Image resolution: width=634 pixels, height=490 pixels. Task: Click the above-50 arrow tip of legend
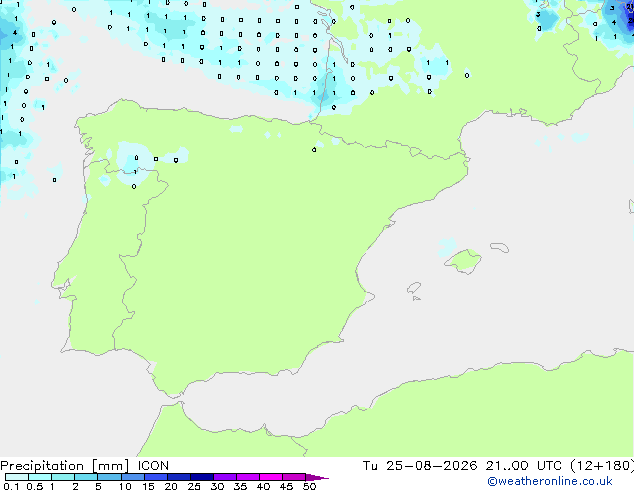coord(317,477)
